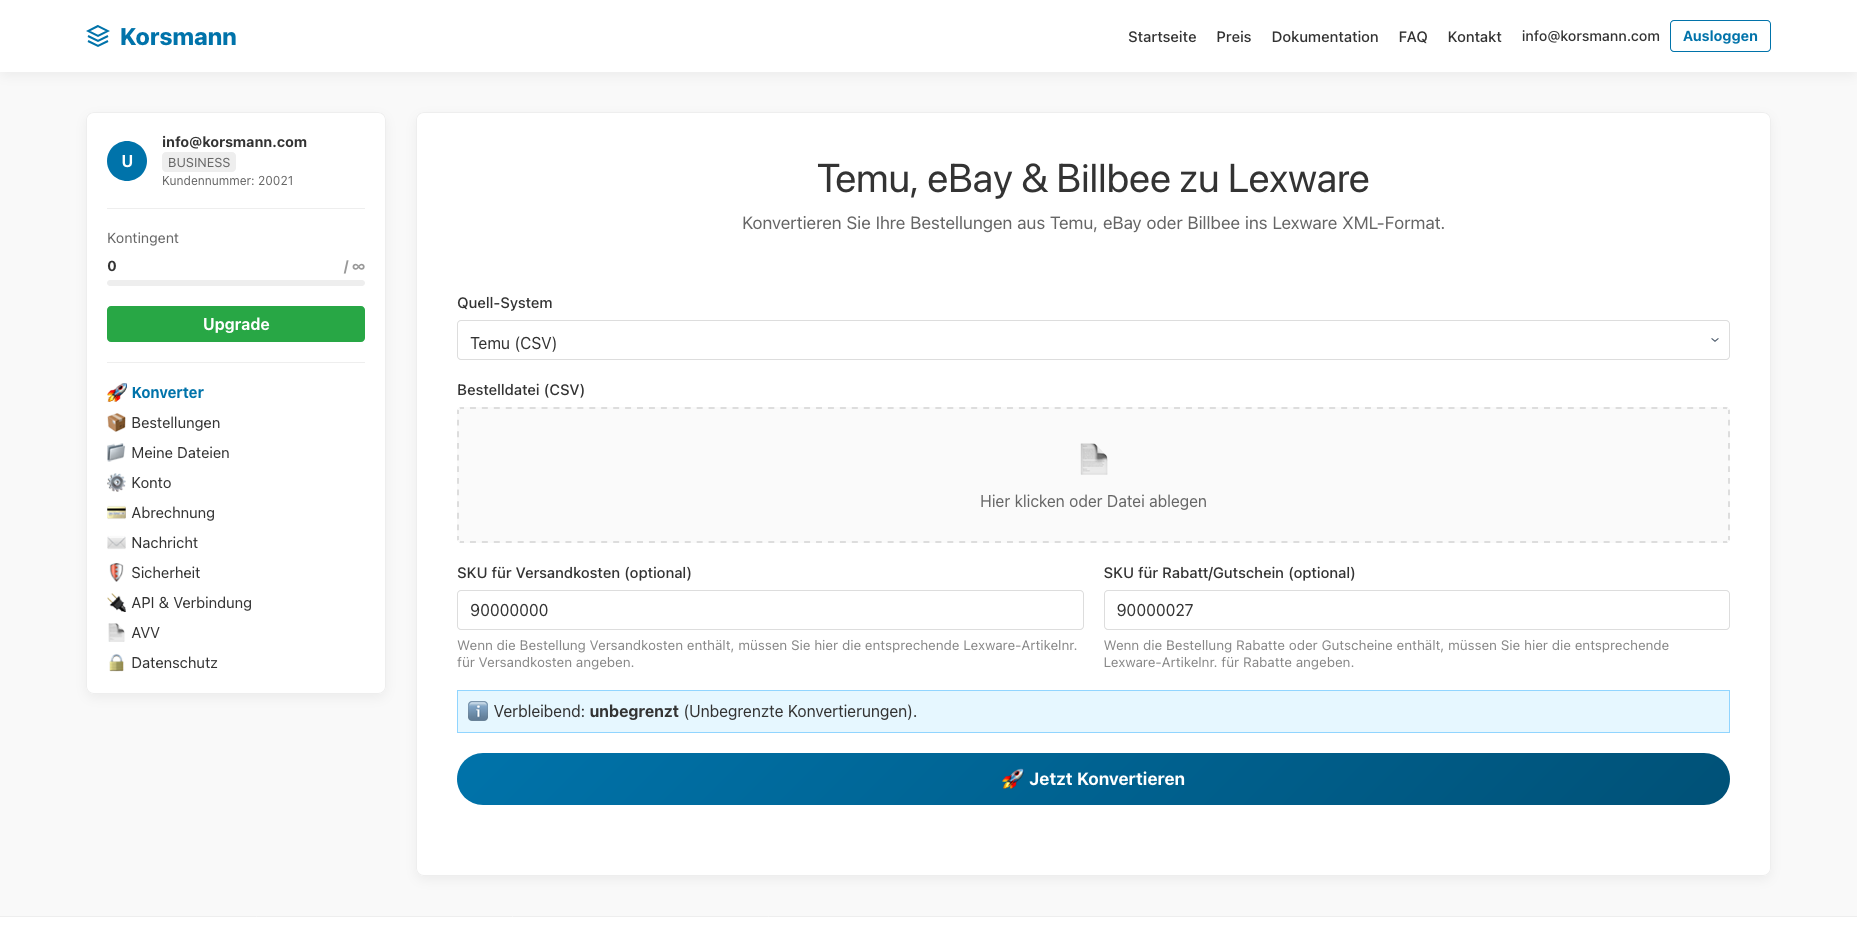Click the 'Konvertieren Sie Ihre Bestellungen' subtitle text
1857x937 pixels.
(x=1093, y=223)
